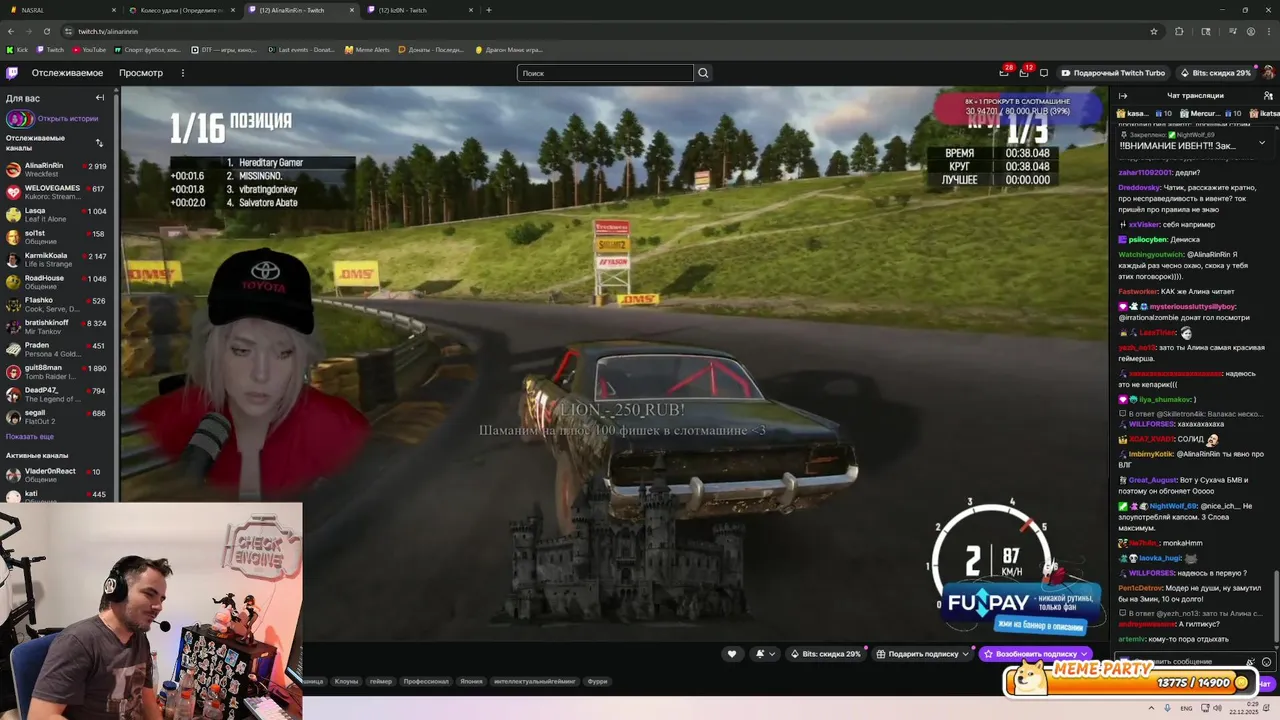Screen dimensions: 1280x720
Task: Open the Prime loot icon with 12 badge
Action: [1024, 72]
